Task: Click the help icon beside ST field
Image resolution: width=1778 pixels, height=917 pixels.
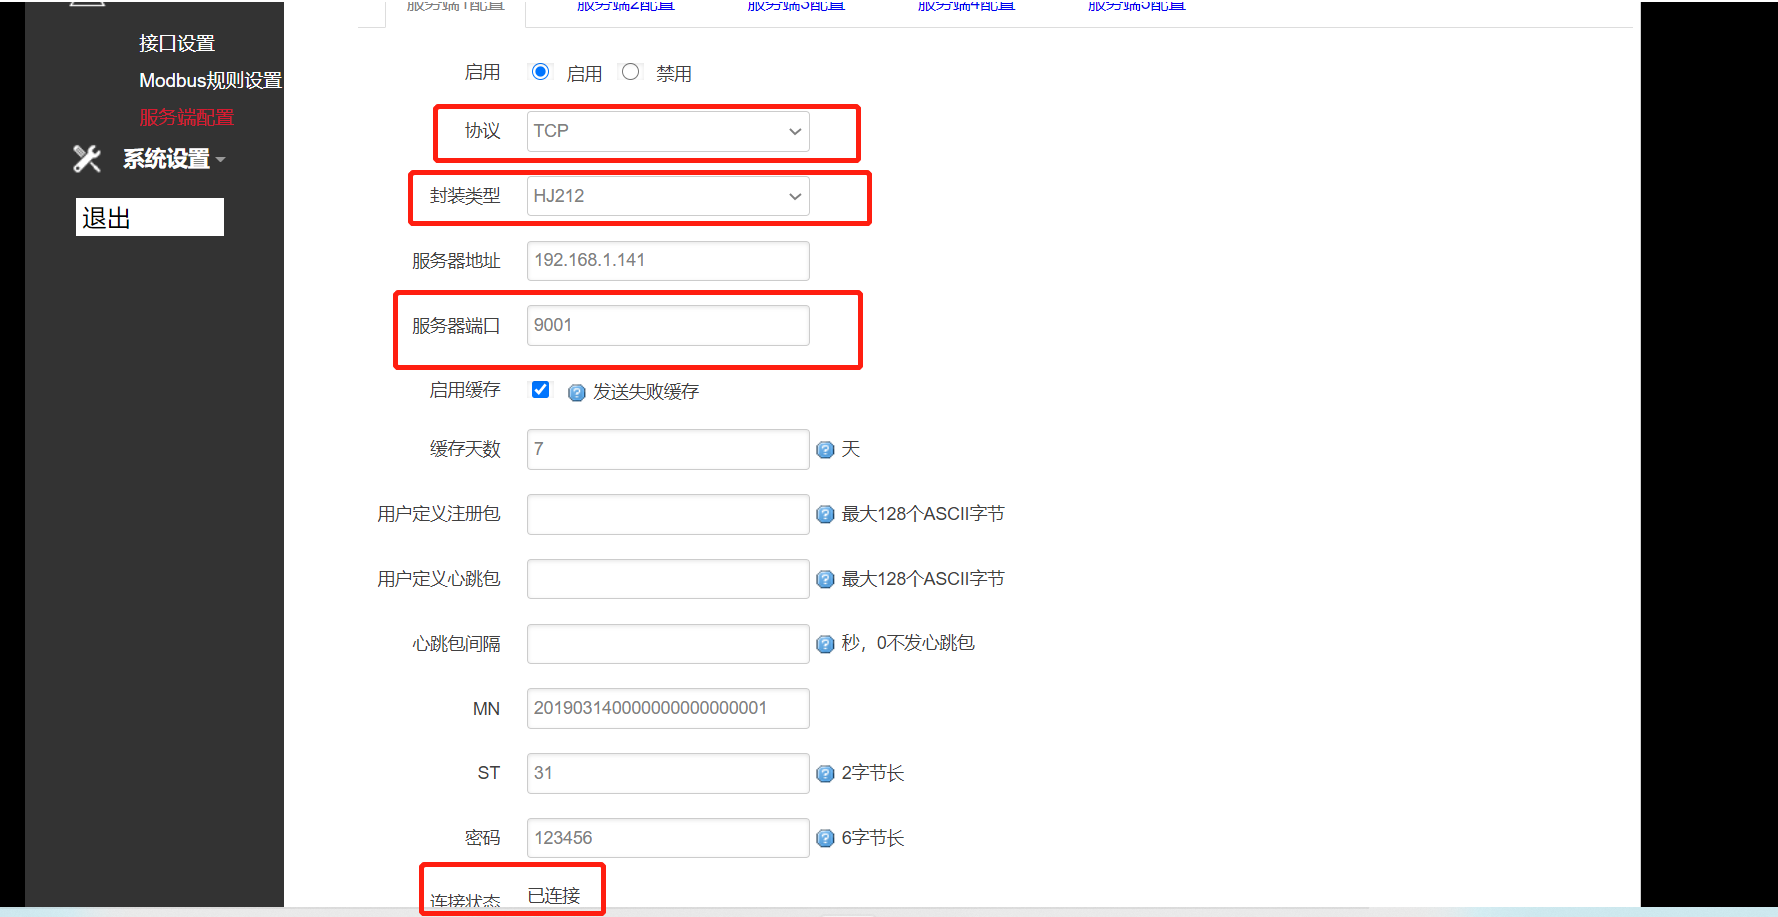Action: (824, 773)
